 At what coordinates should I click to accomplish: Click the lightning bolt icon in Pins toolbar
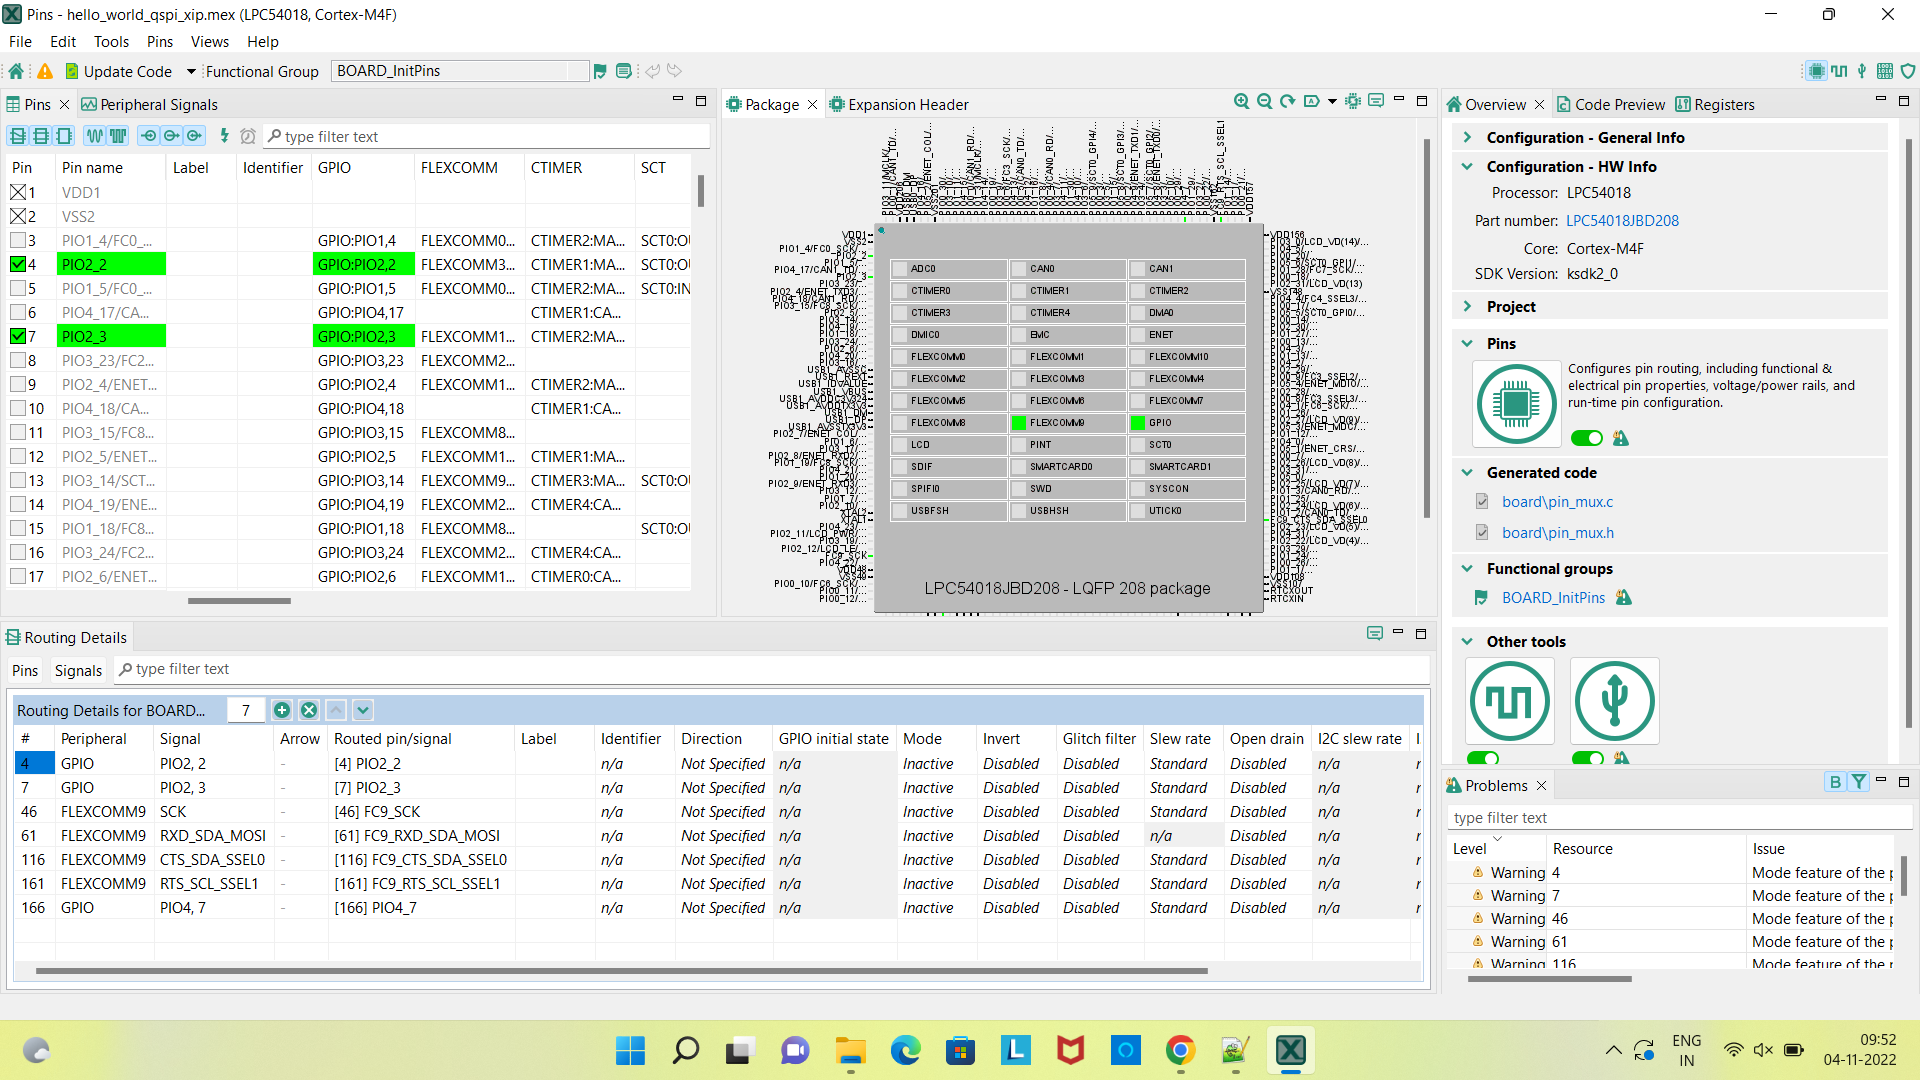pyautogui.click(x=224, y=136)
